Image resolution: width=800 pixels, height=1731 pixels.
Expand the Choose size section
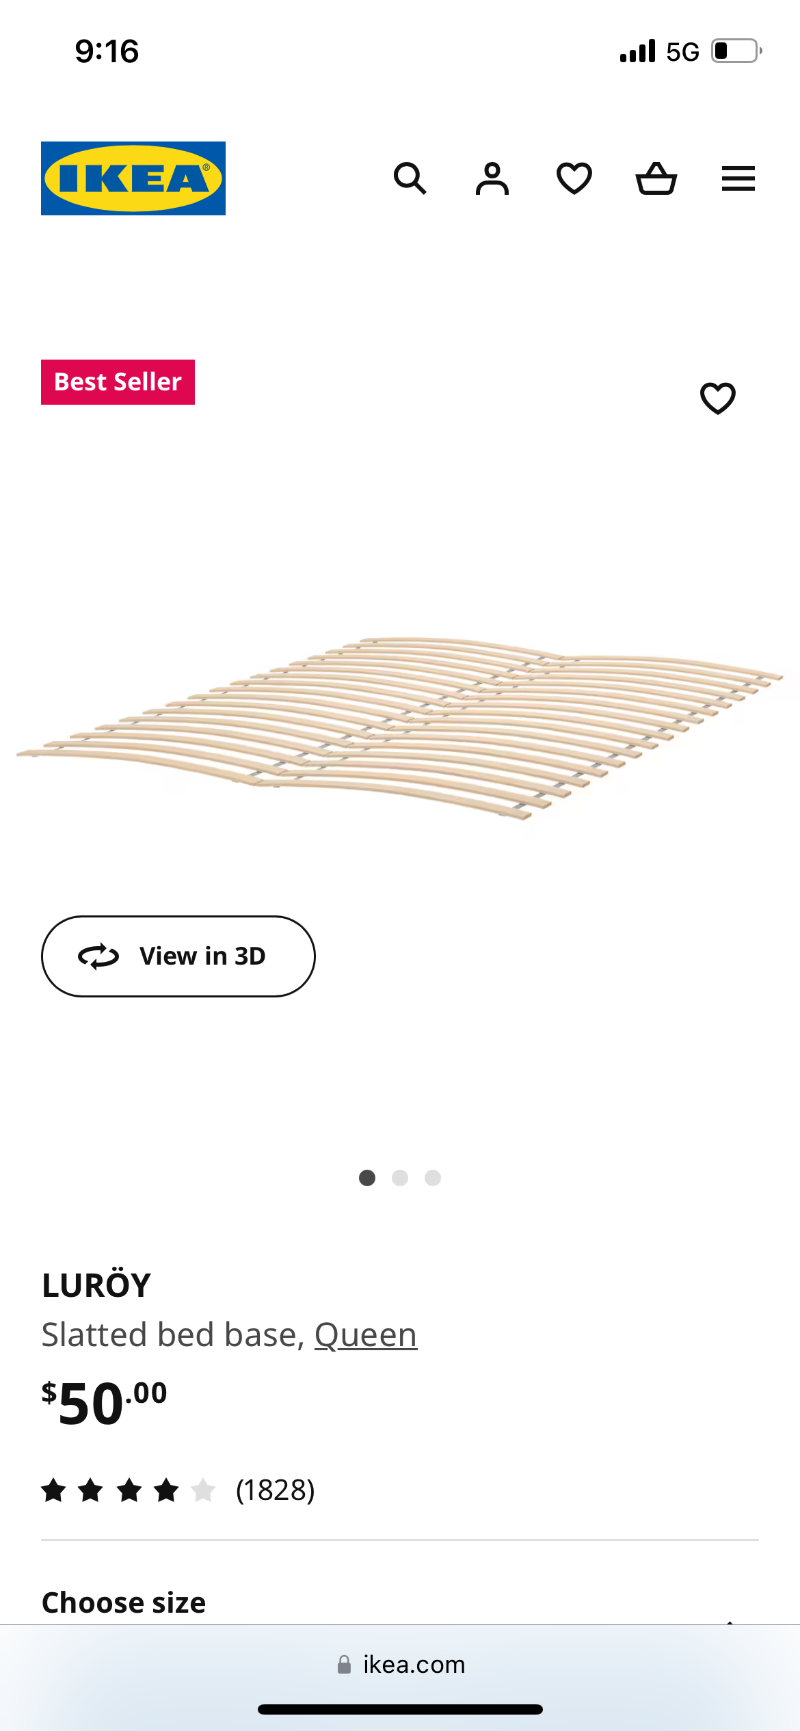400,1602
